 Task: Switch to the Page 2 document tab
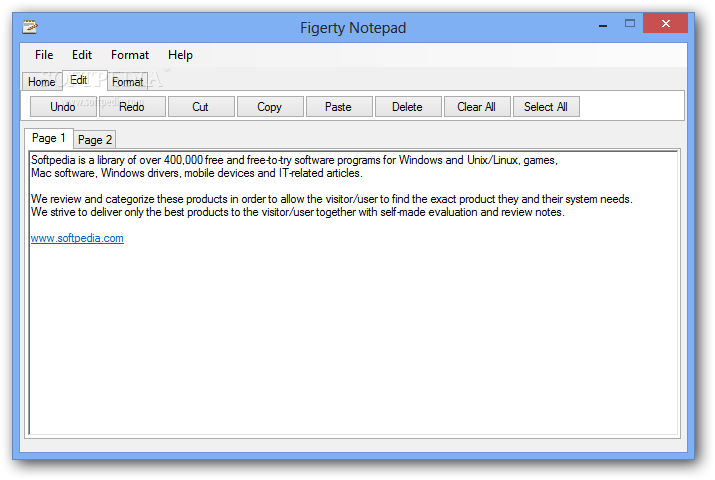[95, 139]
